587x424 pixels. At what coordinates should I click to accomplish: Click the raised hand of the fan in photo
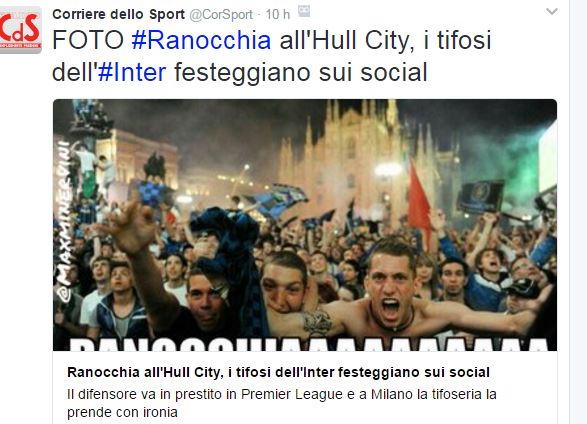tap(131, 226)
